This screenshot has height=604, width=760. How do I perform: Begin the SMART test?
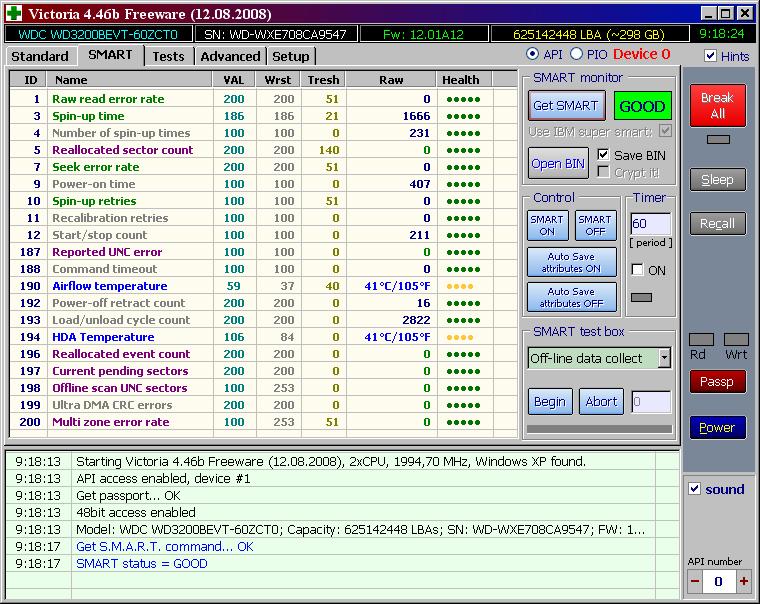tap(550, 401)
